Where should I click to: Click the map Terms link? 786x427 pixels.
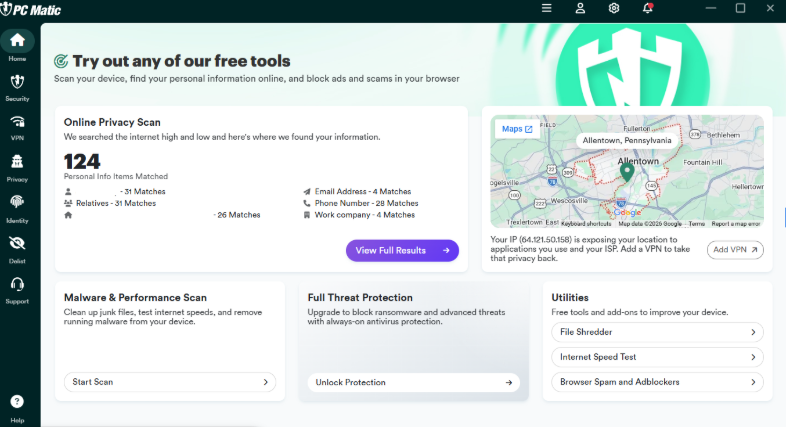coord(697,224)
